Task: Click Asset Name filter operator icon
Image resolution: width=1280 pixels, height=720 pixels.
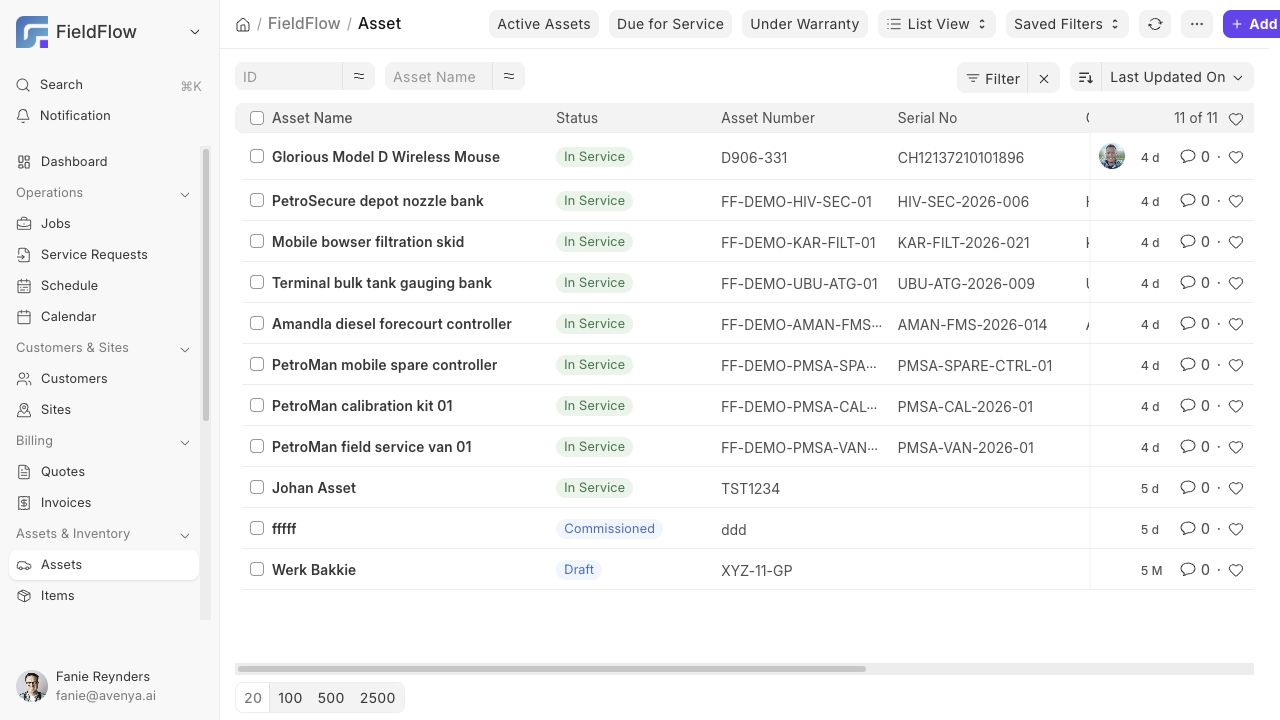Action: (x=509, y=76)
